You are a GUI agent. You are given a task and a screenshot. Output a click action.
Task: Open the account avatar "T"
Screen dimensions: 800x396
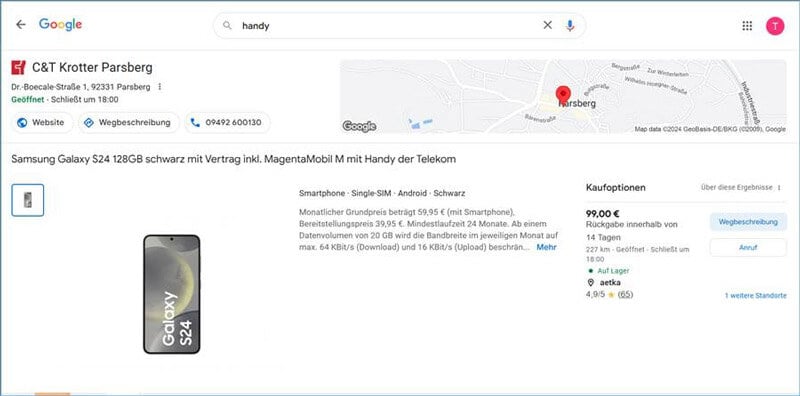tap(775, 26)
